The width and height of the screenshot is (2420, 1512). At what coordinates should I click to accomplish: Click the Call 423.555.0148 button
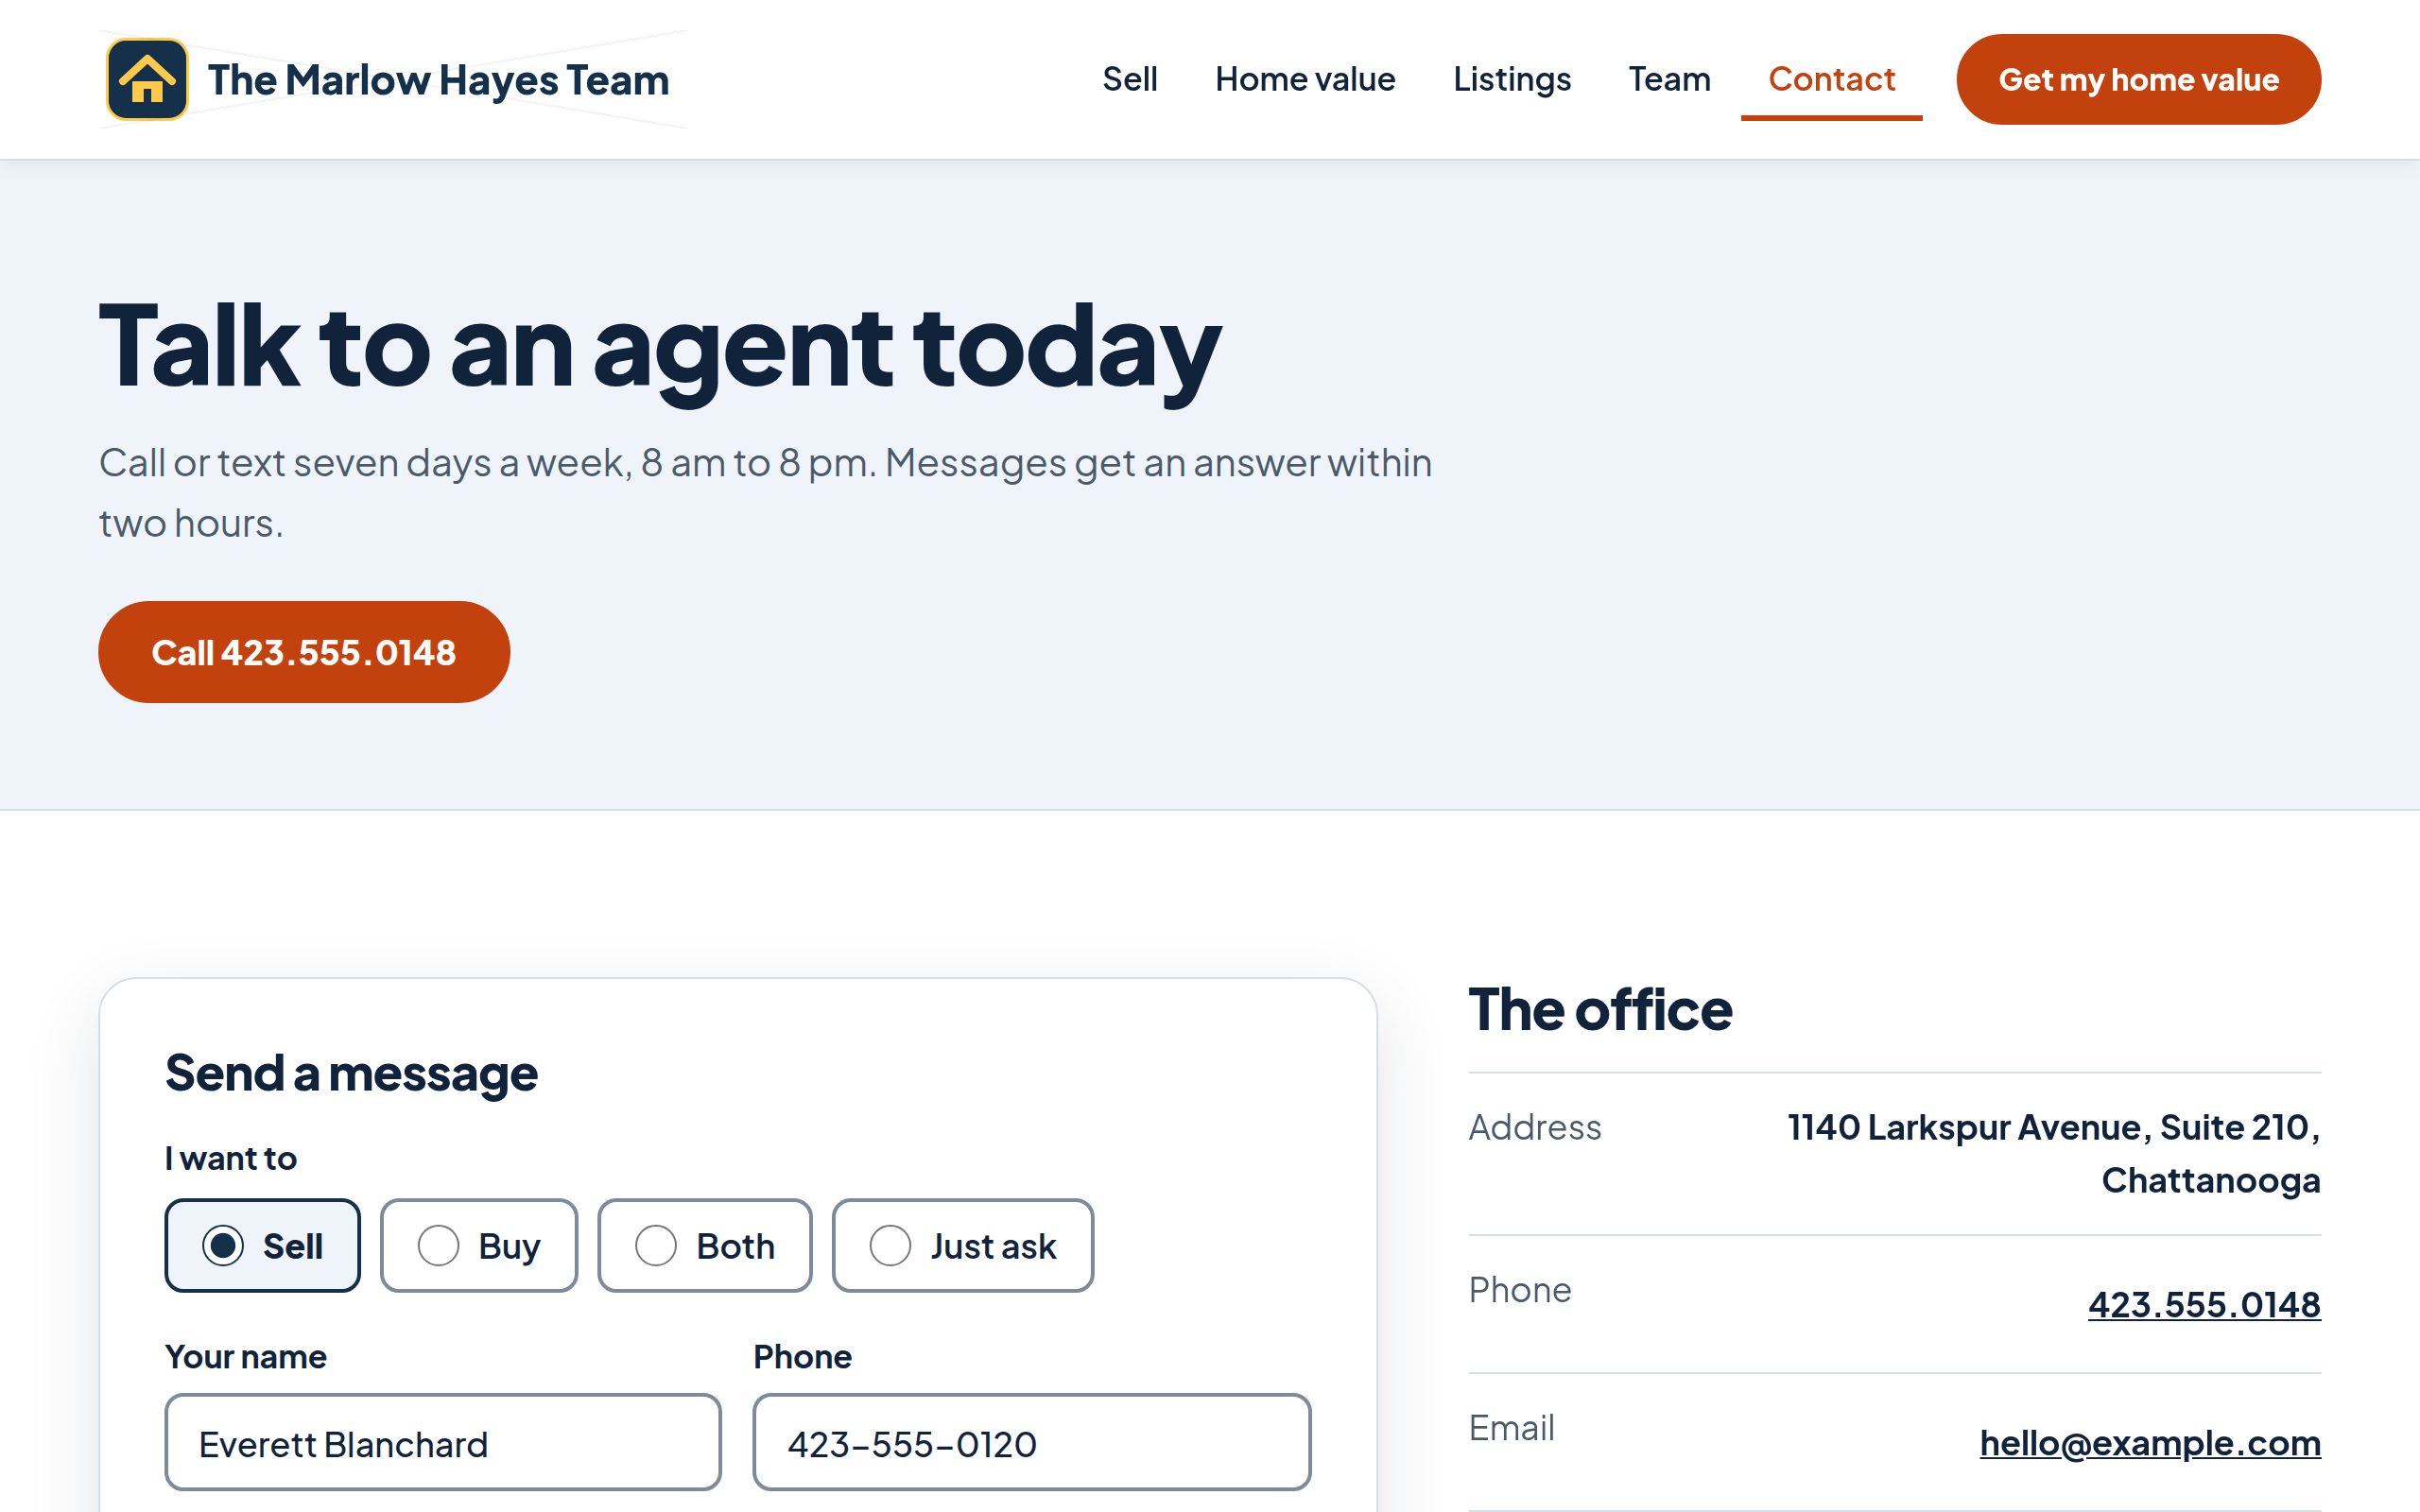click(x=304, y=652)
